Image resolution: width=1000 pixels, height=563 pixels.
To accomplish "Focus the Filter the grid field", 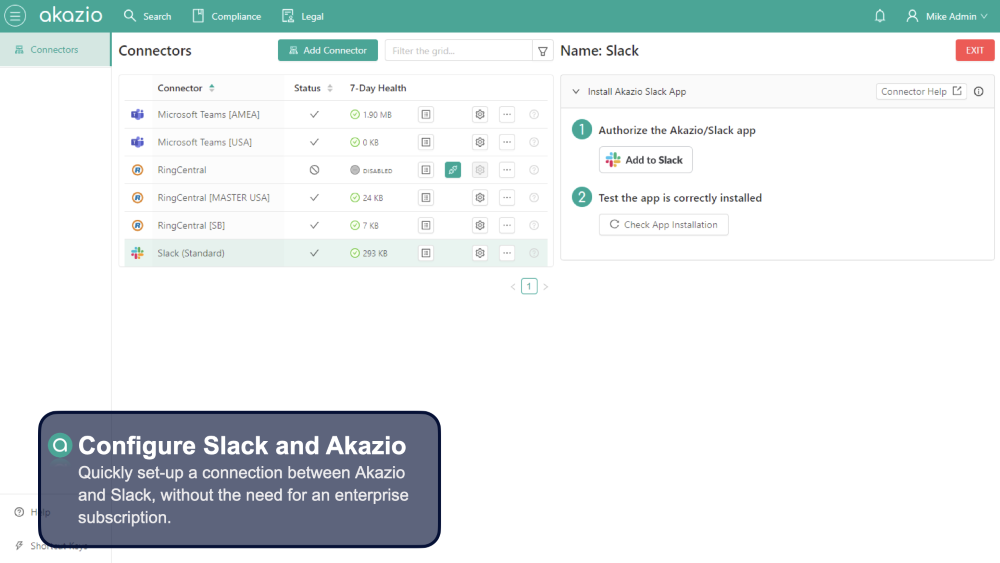I will click(x=459, y=50).
